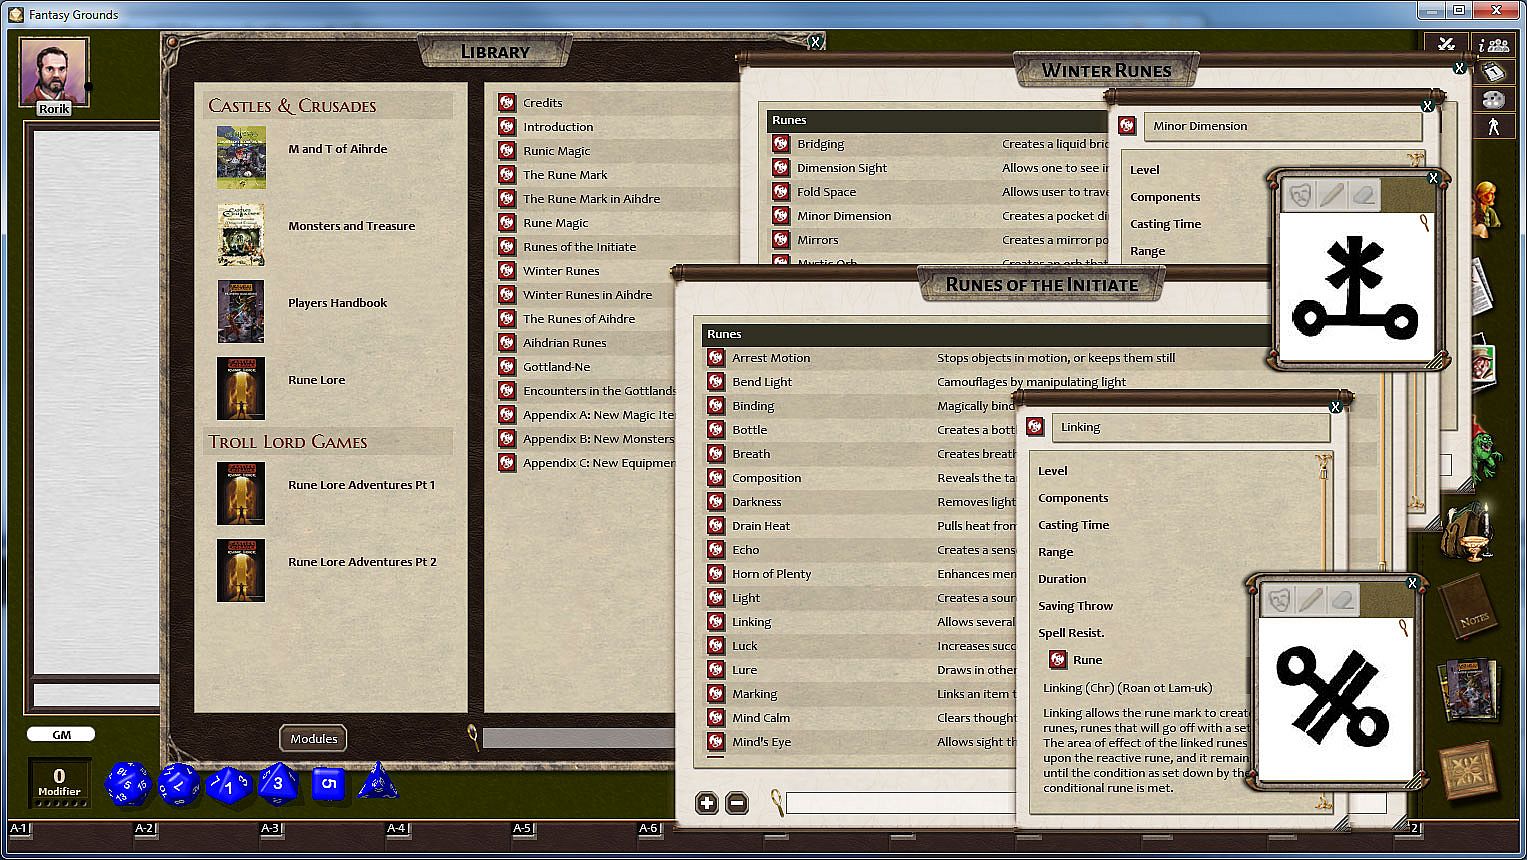Open Dimension Sight in Winter Runes list

(x=842, y=168)
